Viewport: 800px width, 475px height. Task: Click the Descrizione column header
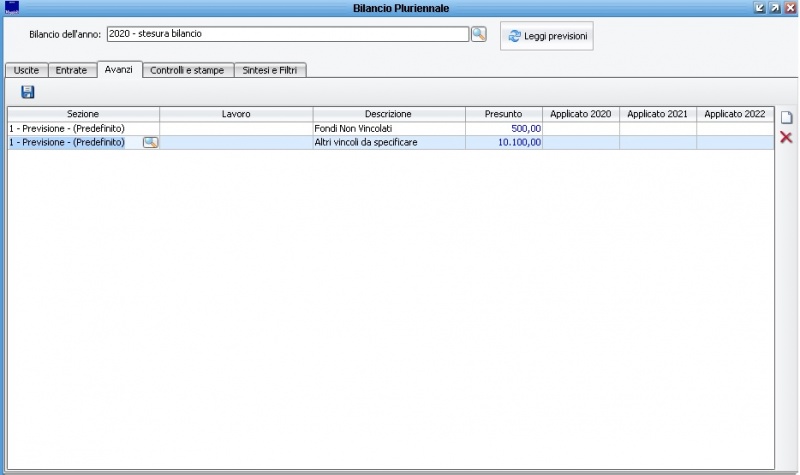[388, 114]
